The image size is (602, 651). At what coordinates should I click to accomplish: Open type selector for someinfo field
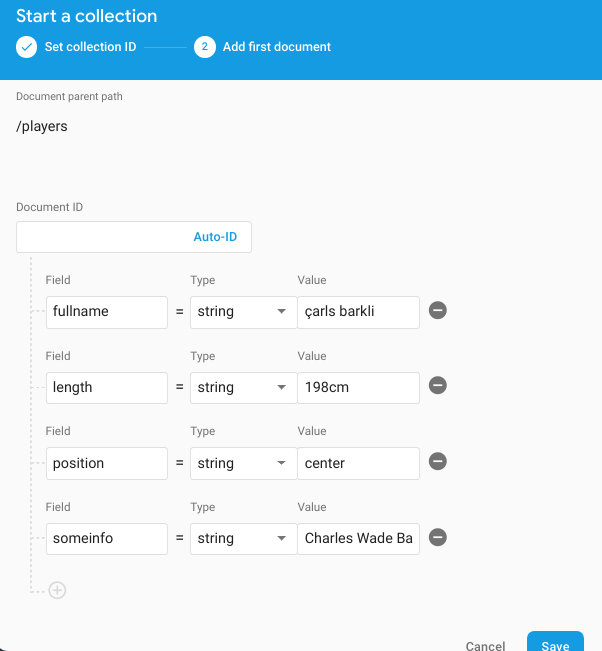[242, 538]
